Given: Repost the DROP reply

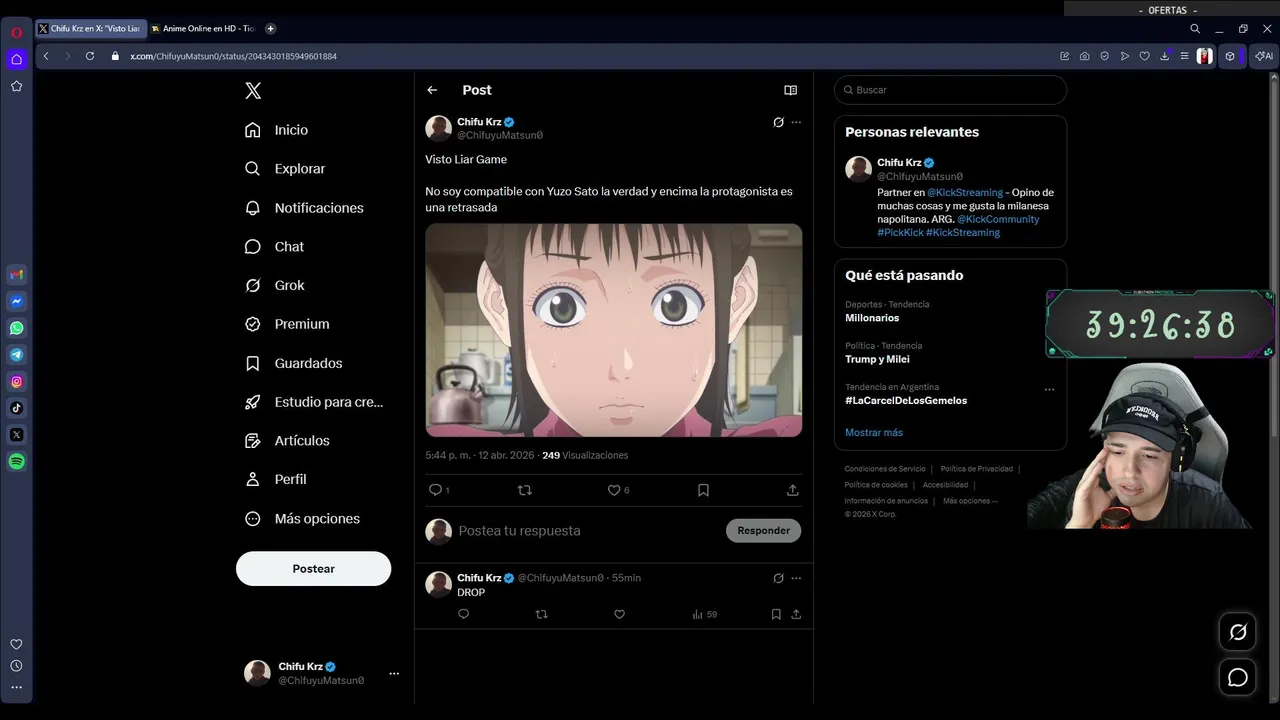Looking at the screenshot, I should pyautogui.click(x=541, y=614).
